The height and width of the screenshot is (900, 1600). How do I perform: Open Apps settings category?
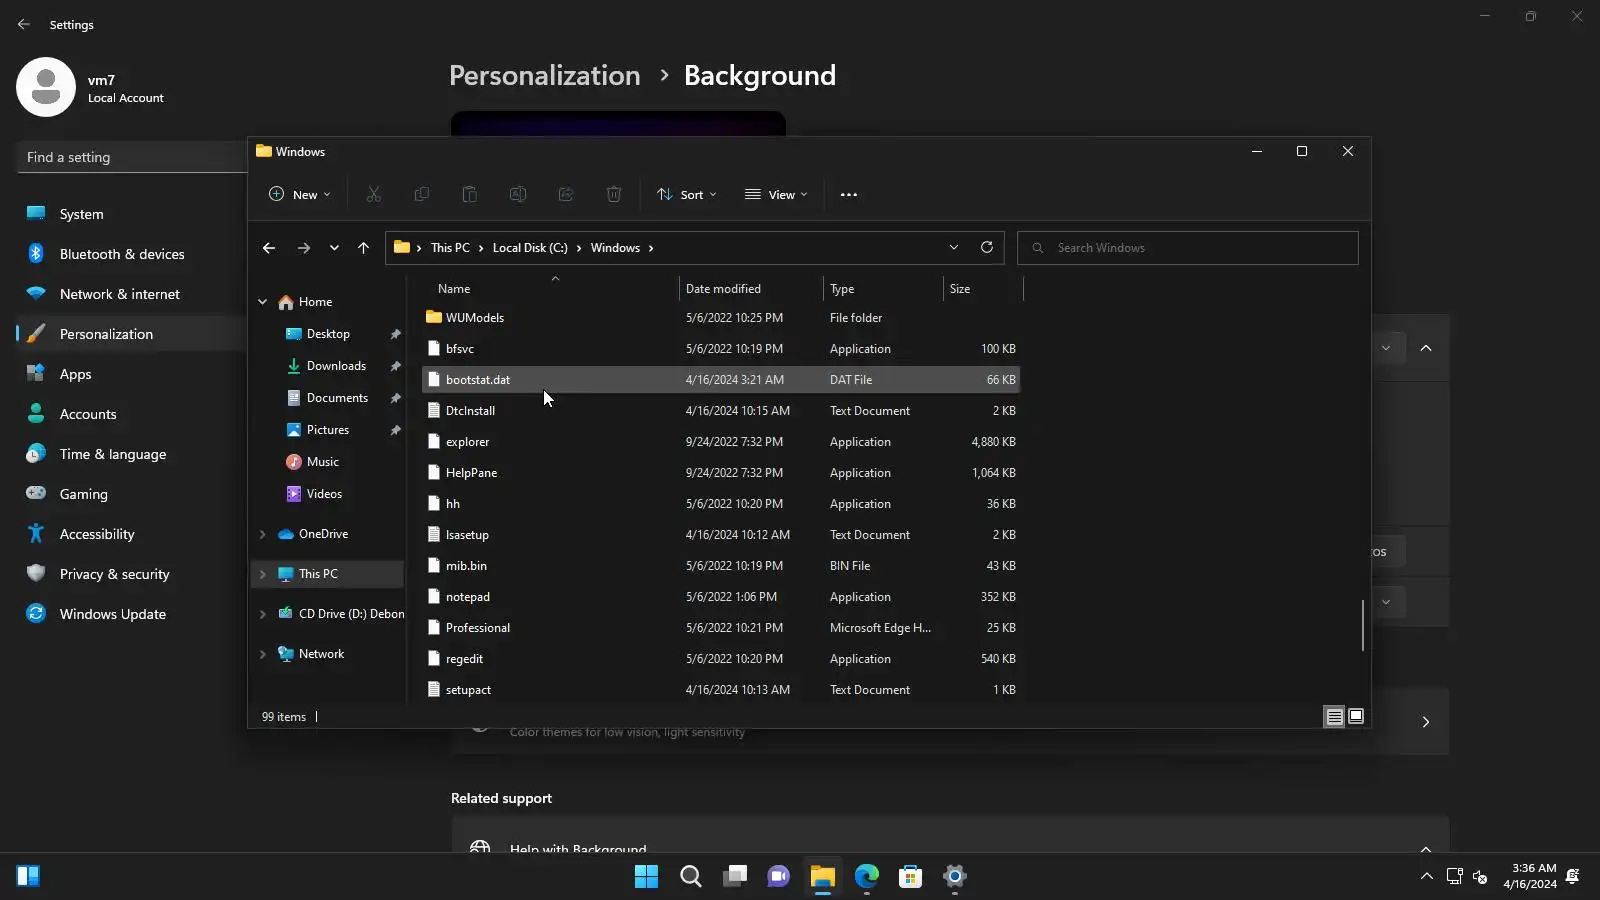tap(131, 374)
